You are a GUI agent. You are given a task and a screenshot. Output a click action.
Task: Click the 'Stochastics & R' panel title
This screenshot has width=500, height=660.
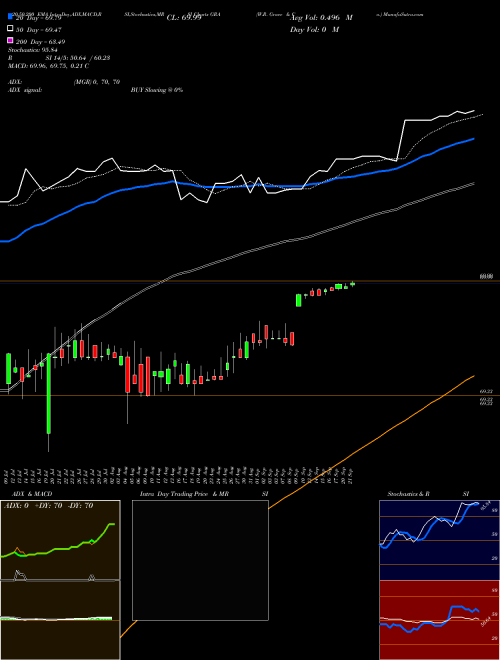click(408, 494)
